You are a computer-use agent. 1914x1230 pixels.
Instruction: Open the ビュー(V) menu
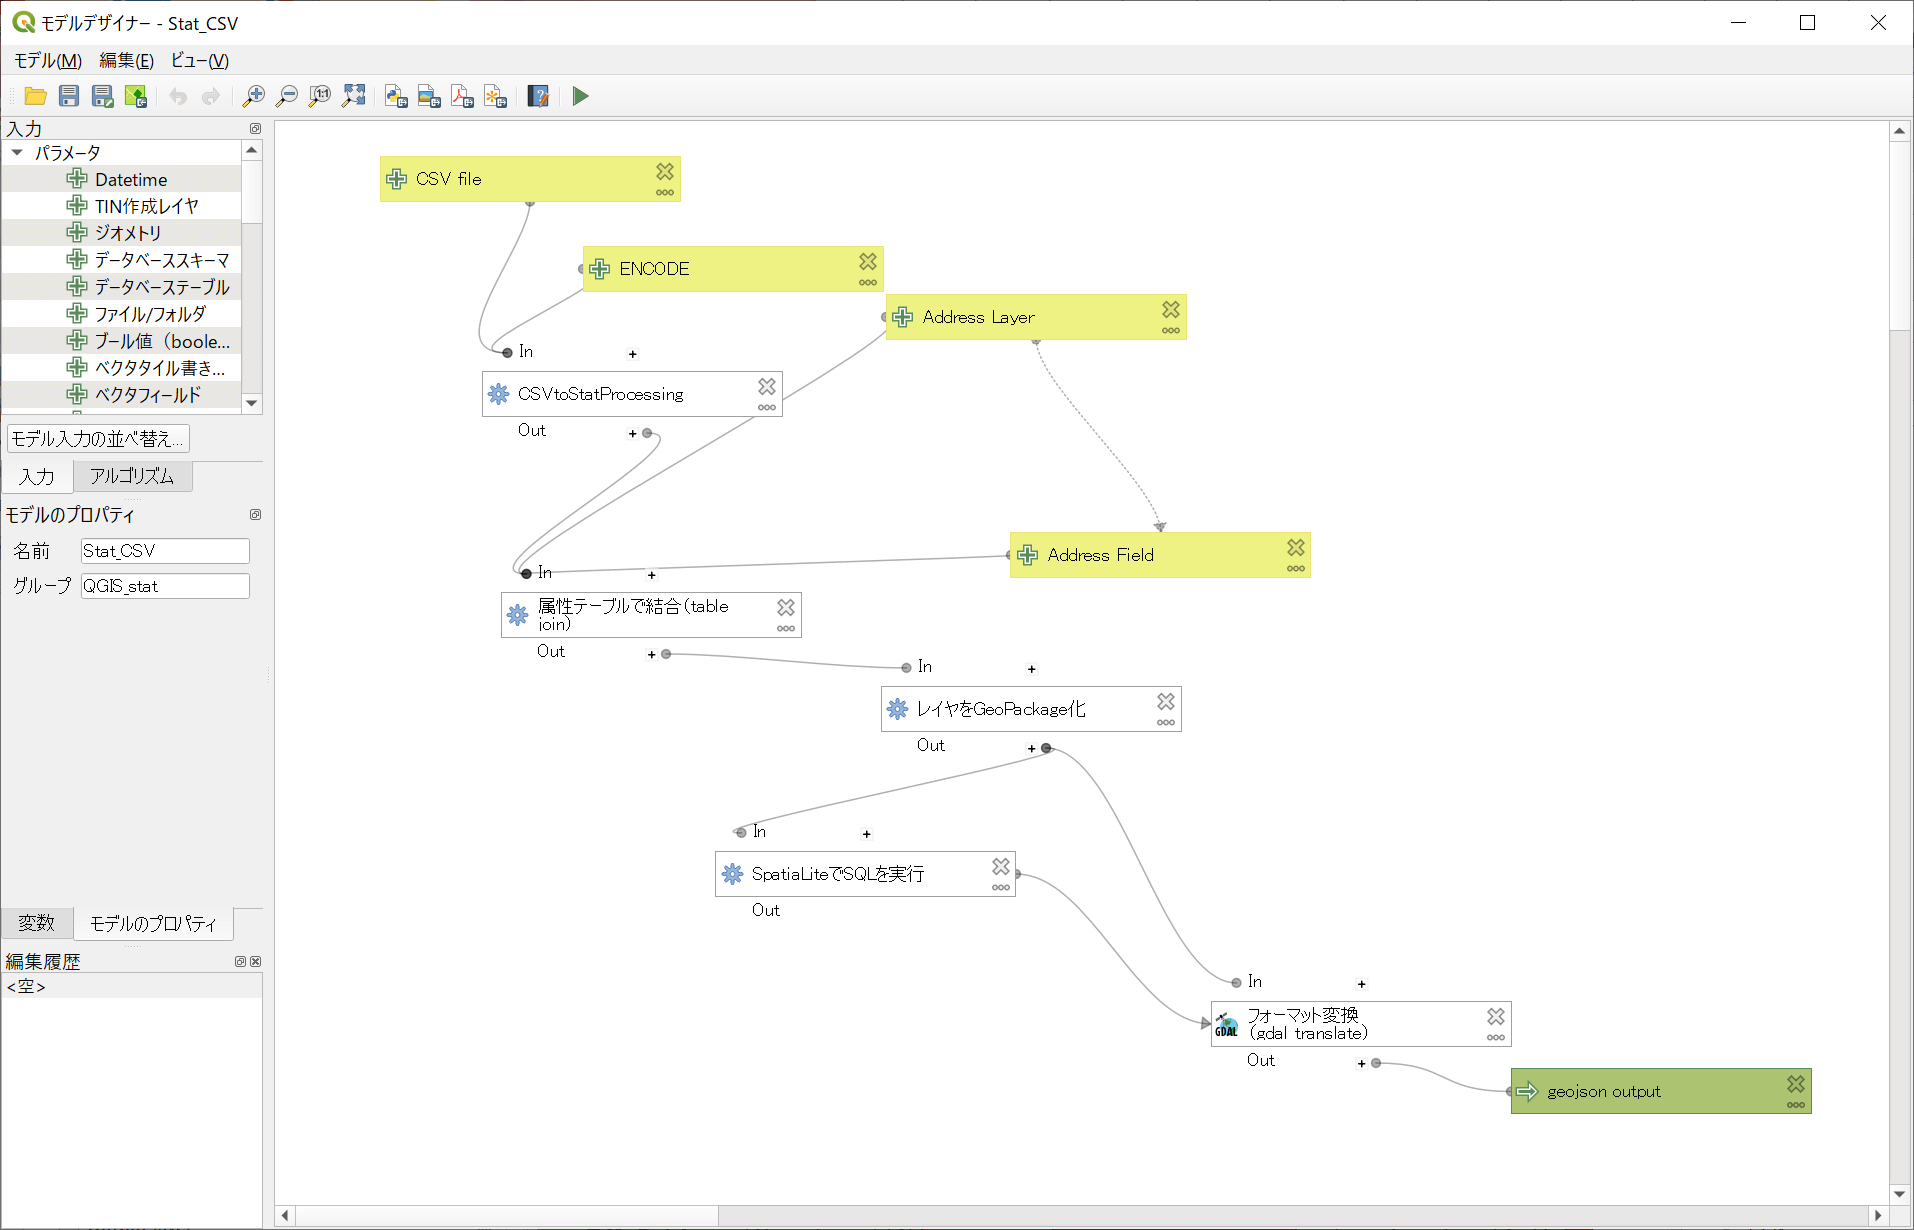(x=200, y=61)
